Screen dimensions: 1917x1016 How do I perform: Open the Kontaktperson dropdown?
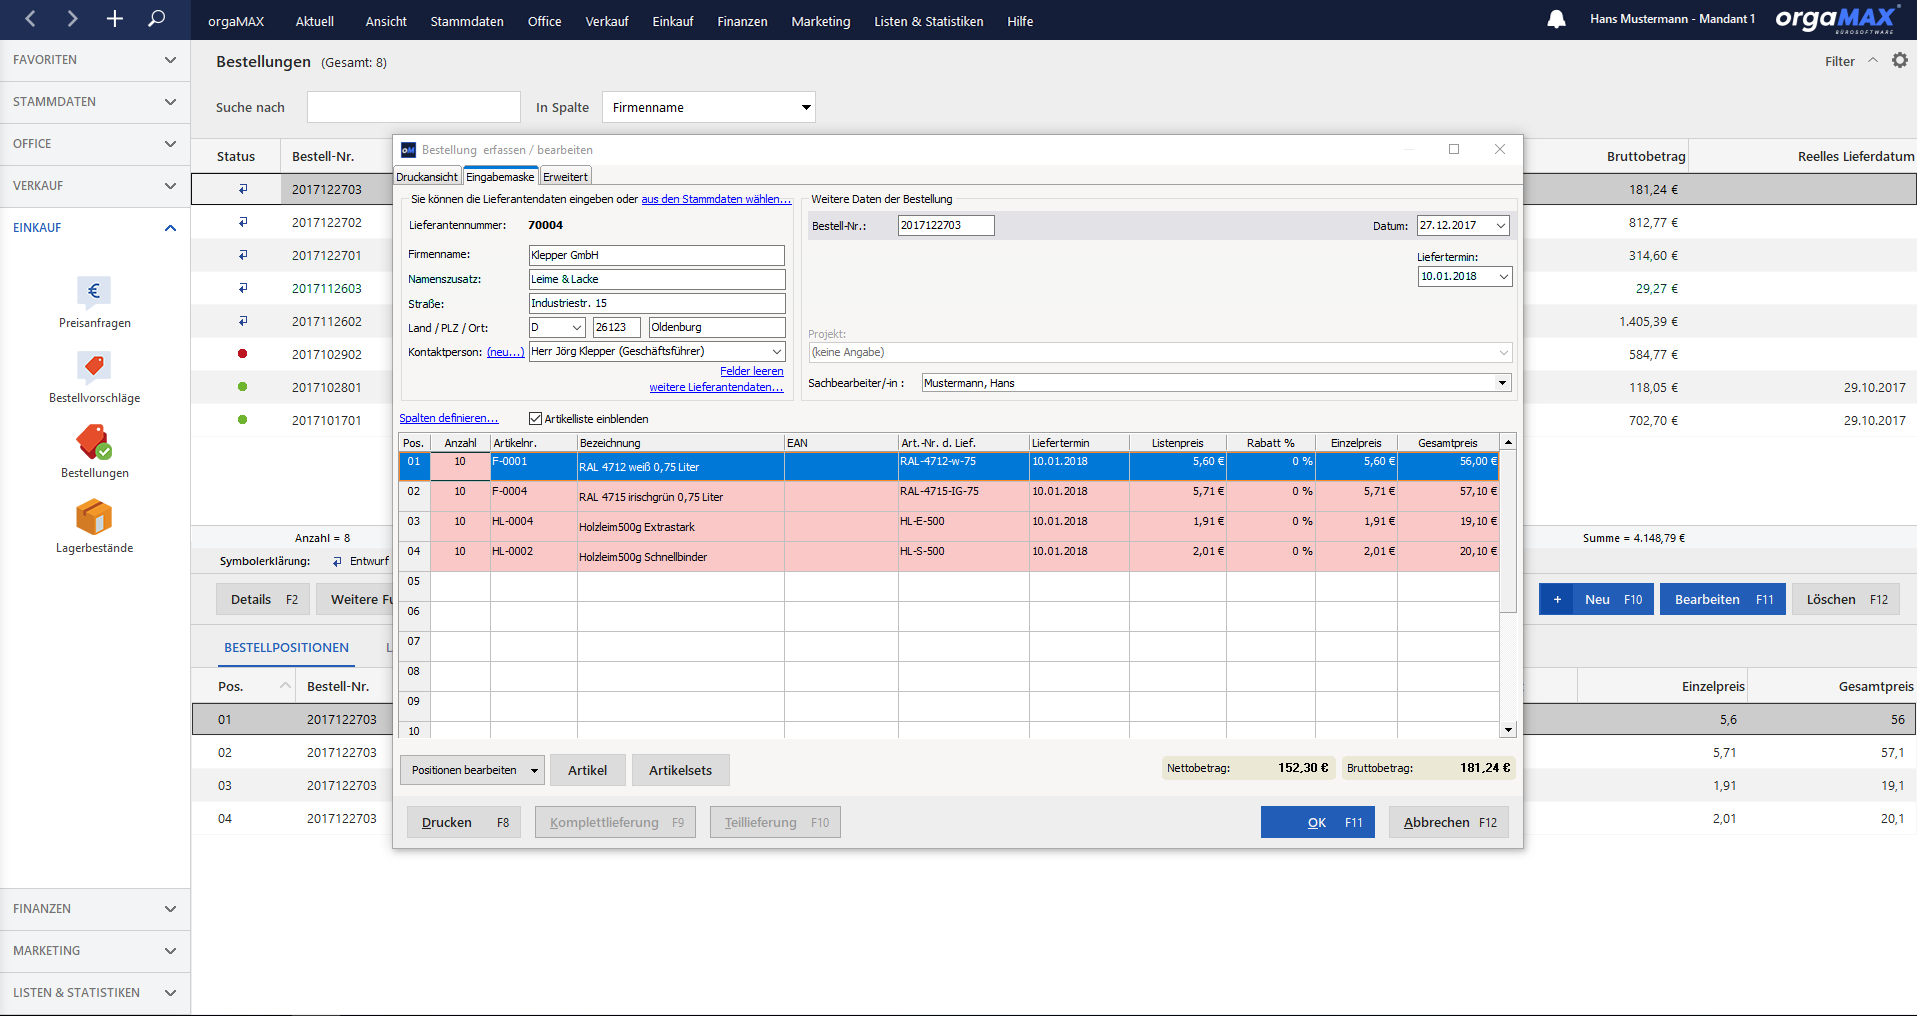click(777, 352)
